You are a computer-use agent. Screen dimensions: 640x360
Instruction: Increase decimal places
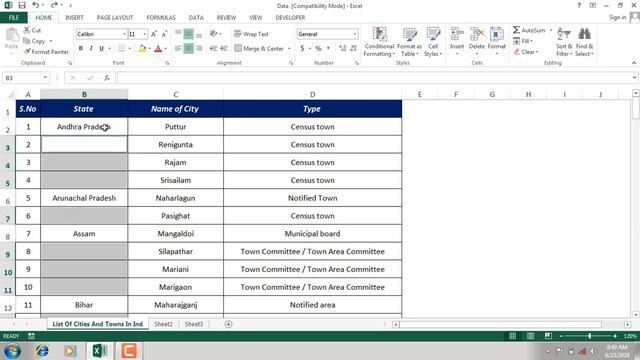(342, 49)
